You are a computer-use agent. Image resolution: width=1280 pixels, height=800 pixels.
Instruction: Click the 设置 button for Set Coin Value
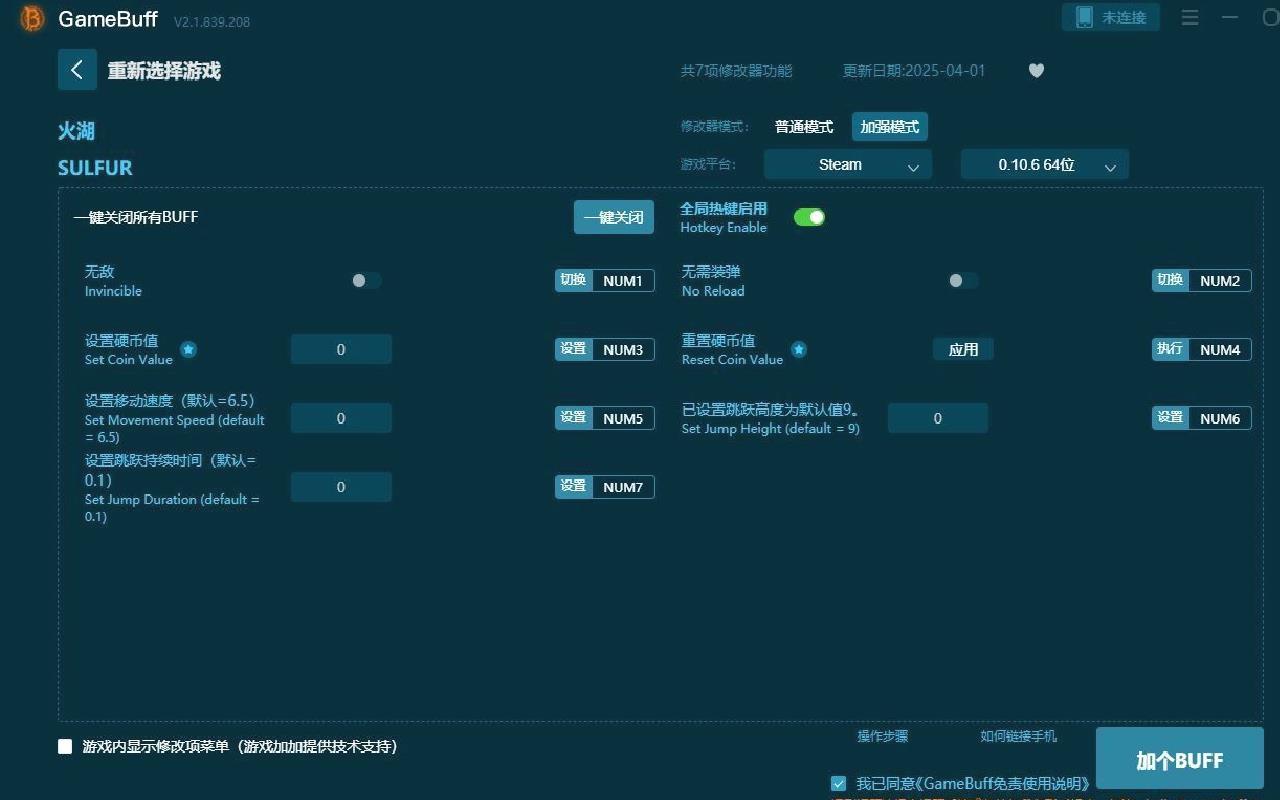[574, 349]
